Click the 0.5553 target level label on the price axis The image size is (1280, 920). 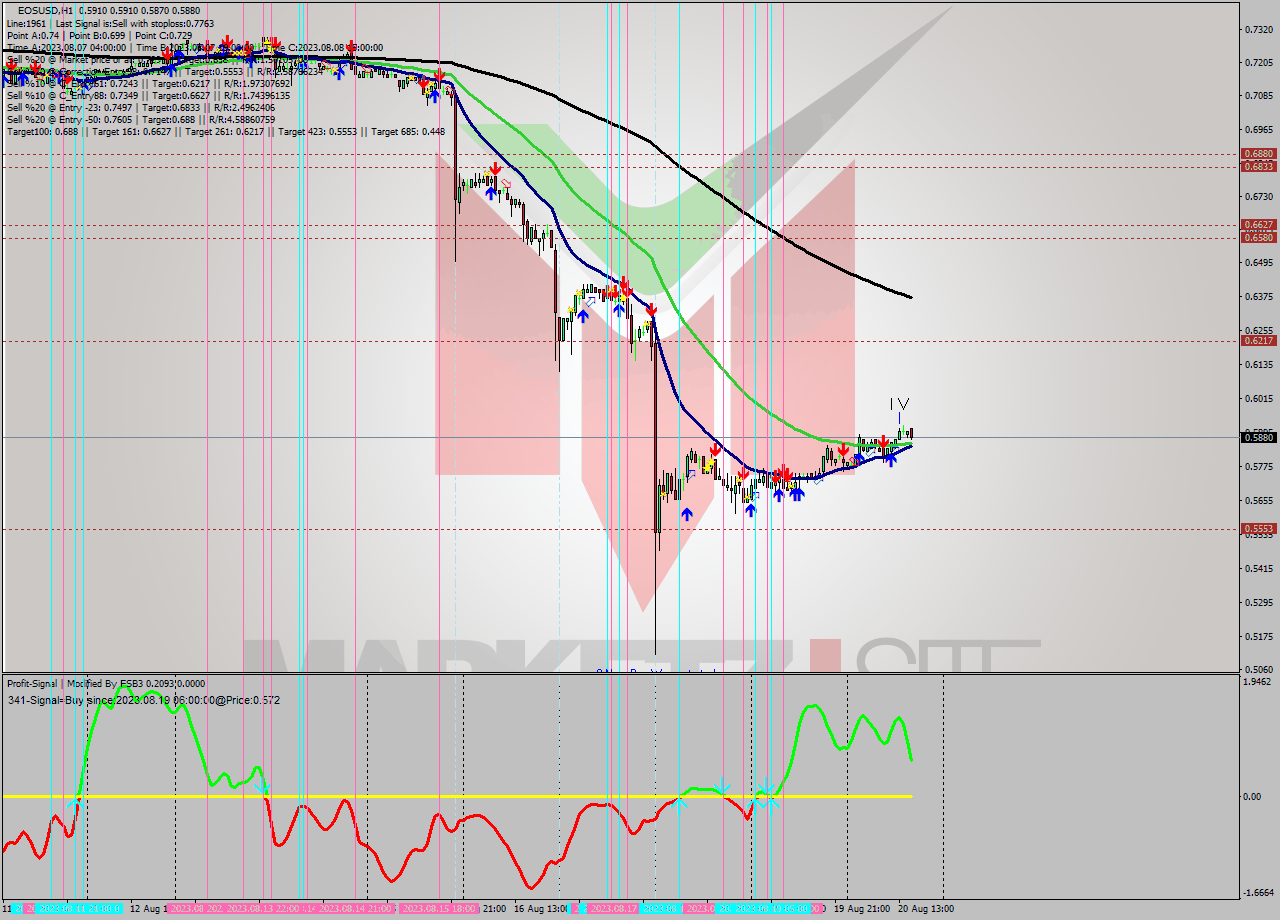[1258, 527]
